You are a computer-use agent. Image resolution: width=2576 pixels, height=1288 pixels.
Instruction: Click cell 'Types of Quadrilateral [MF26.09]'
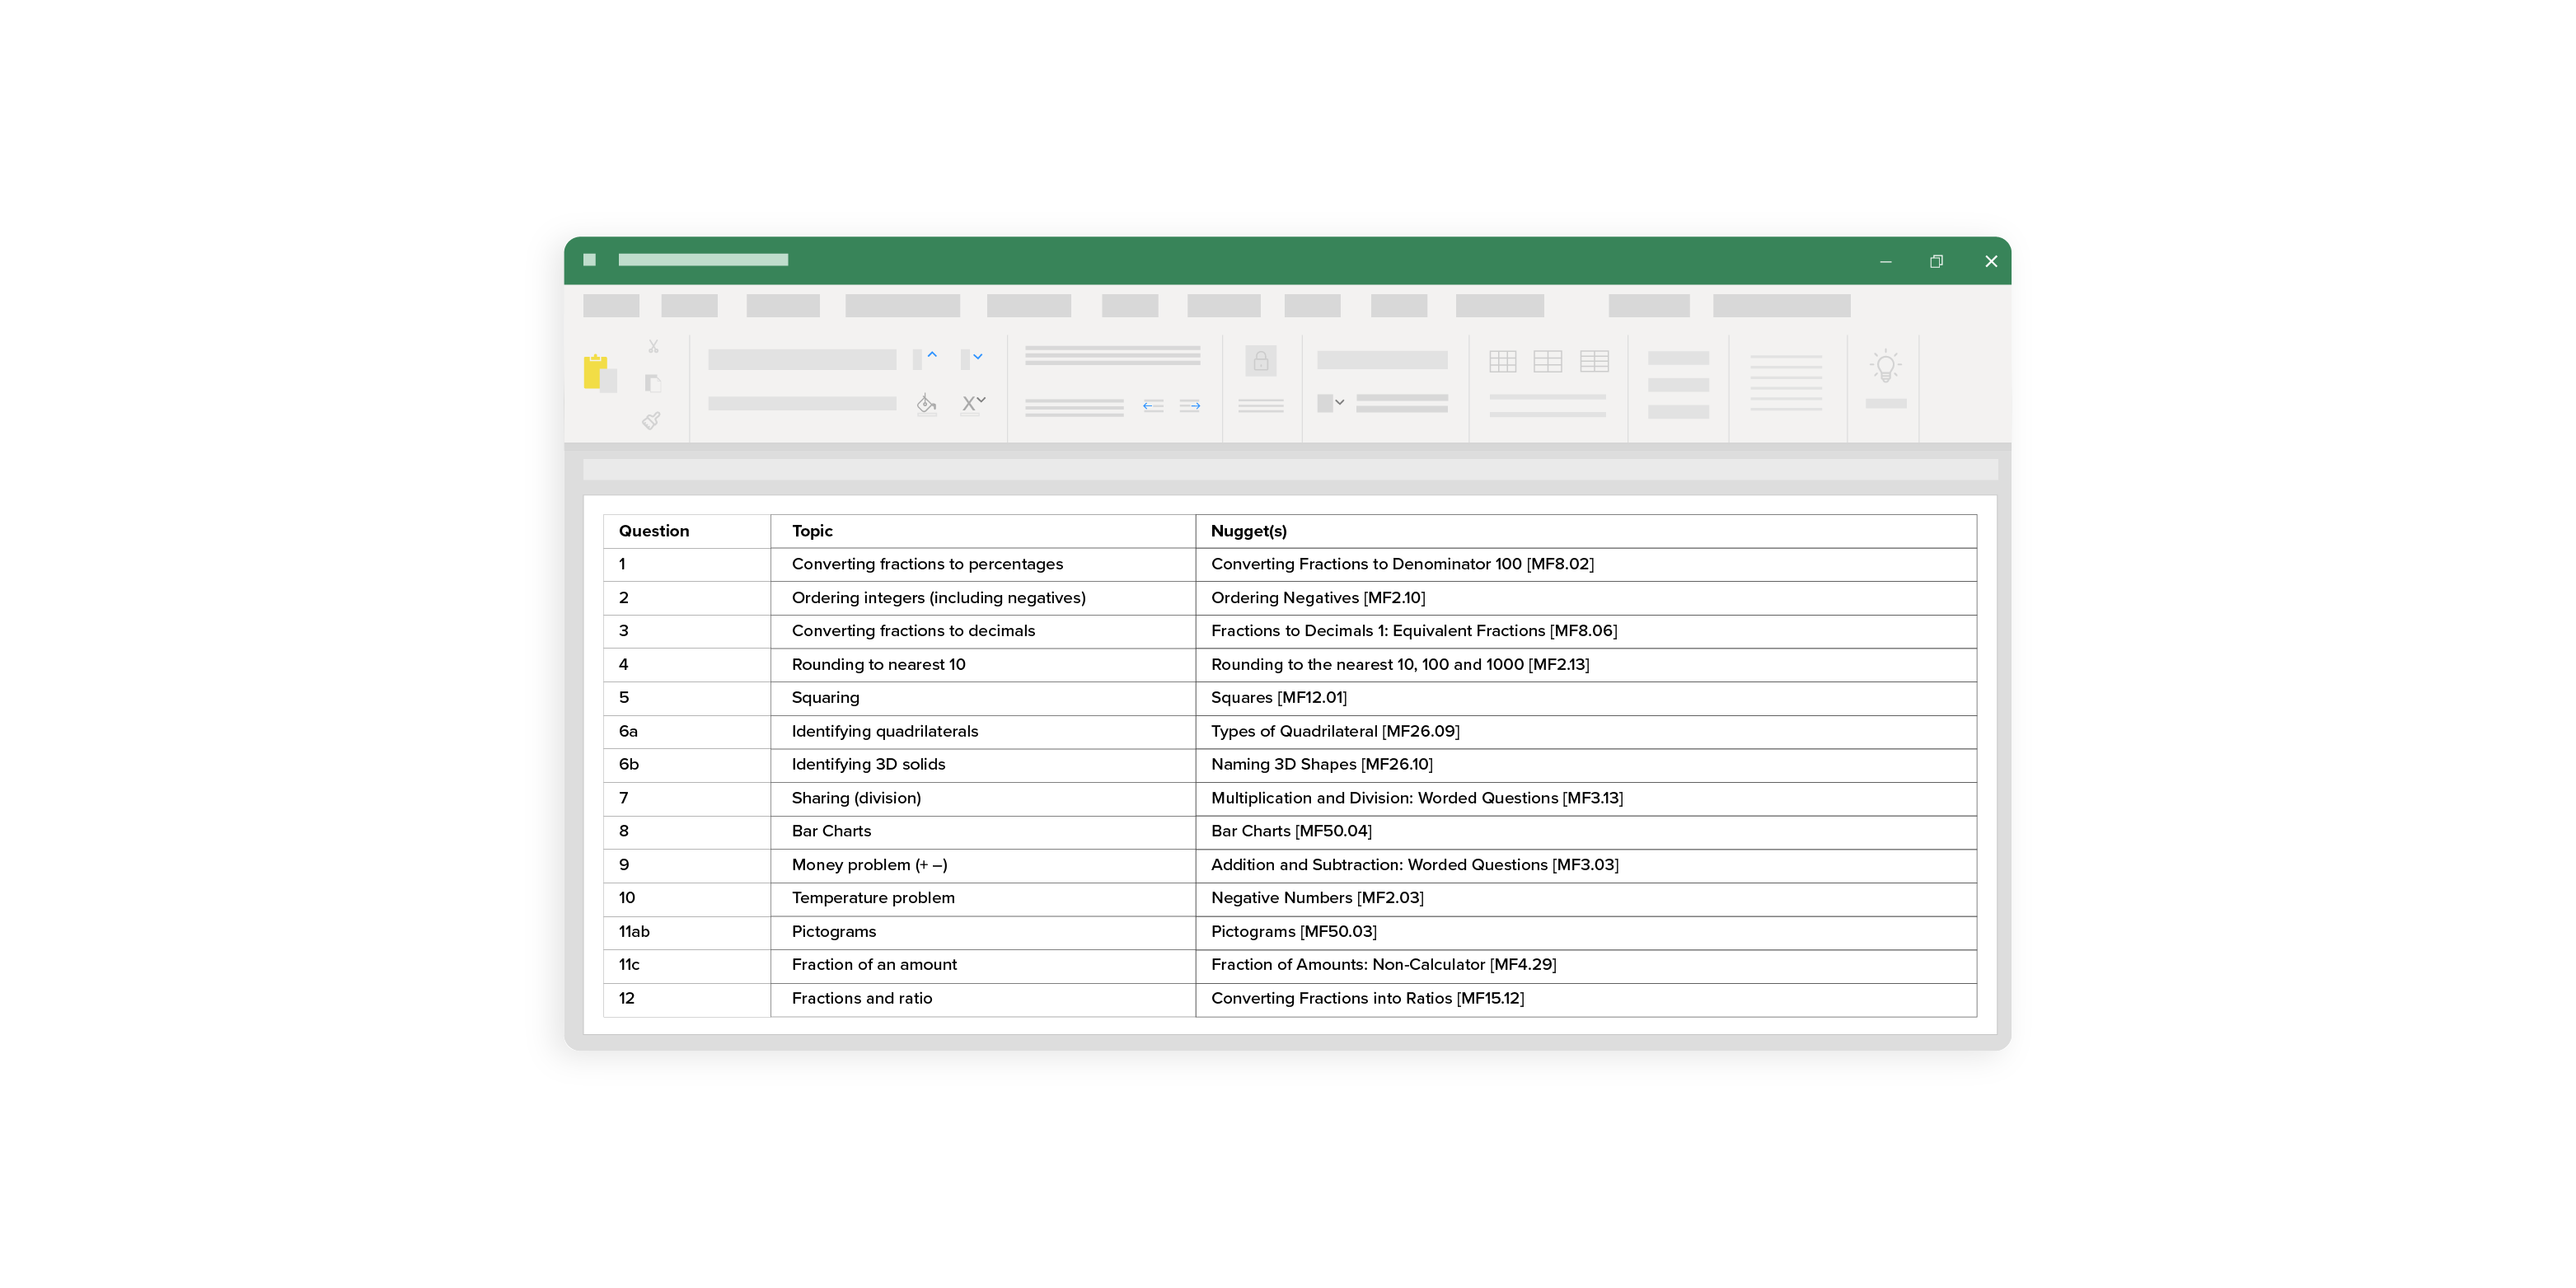pyautogui.click(x=1586, y=732)
